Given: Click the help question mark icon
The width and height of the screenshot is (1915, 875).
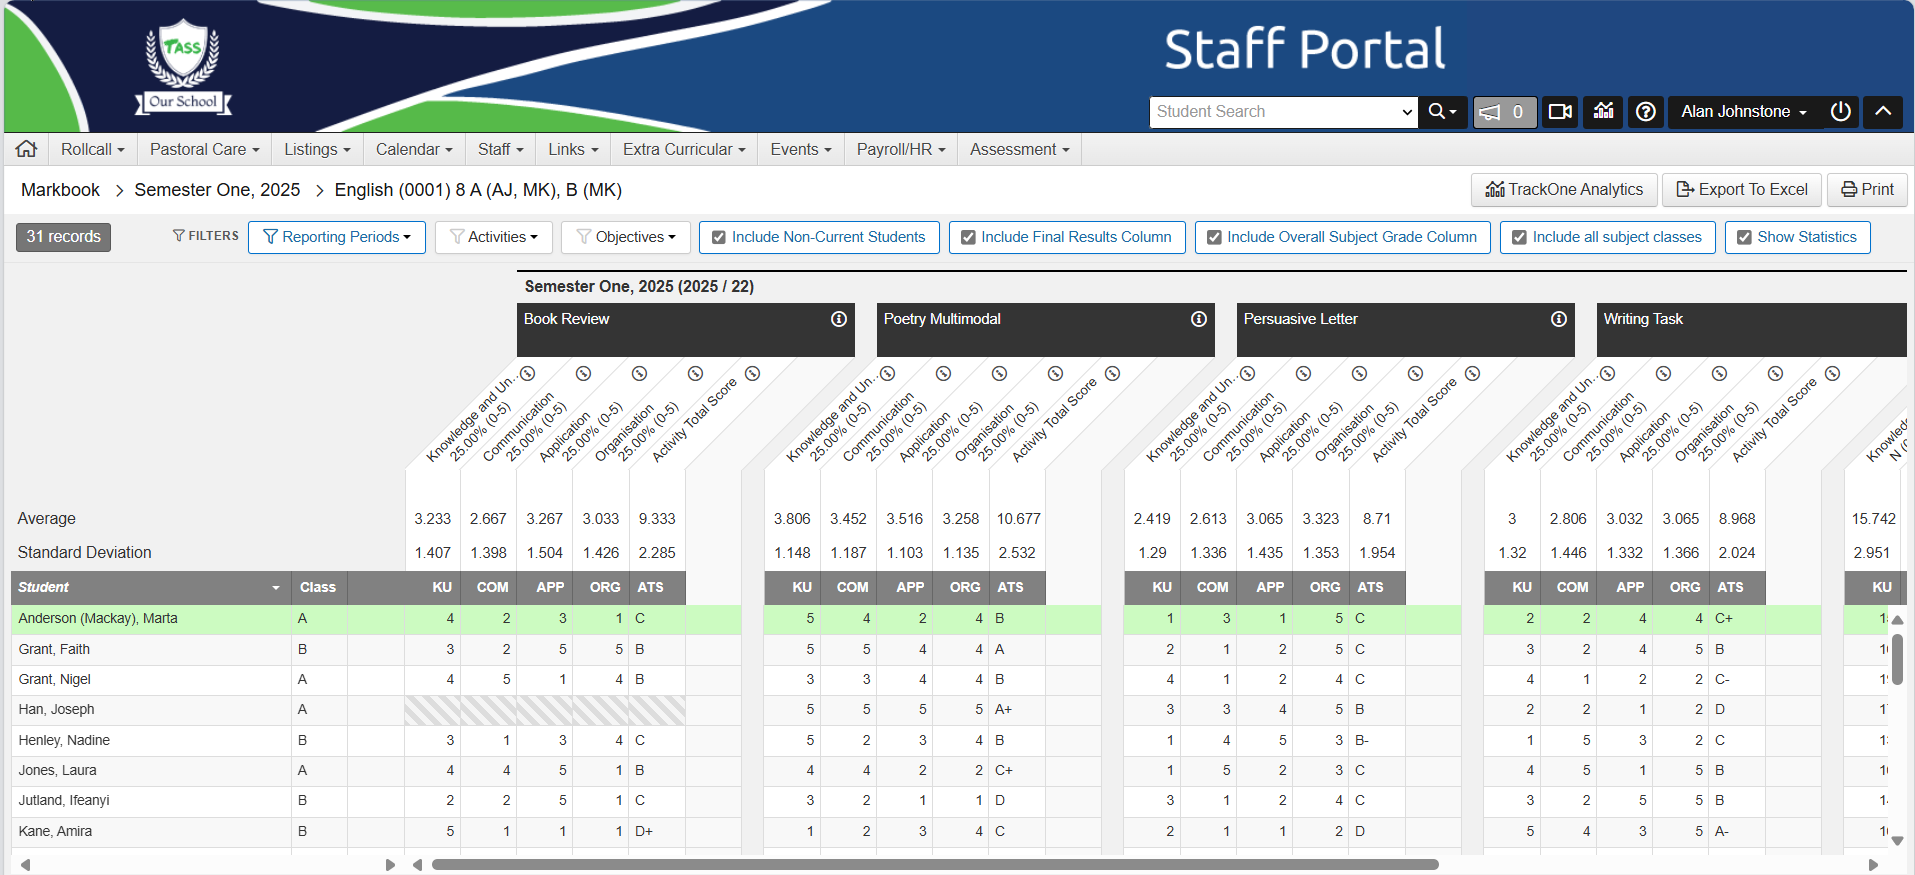Looking at the screenshot, I should coord(1646,112).
